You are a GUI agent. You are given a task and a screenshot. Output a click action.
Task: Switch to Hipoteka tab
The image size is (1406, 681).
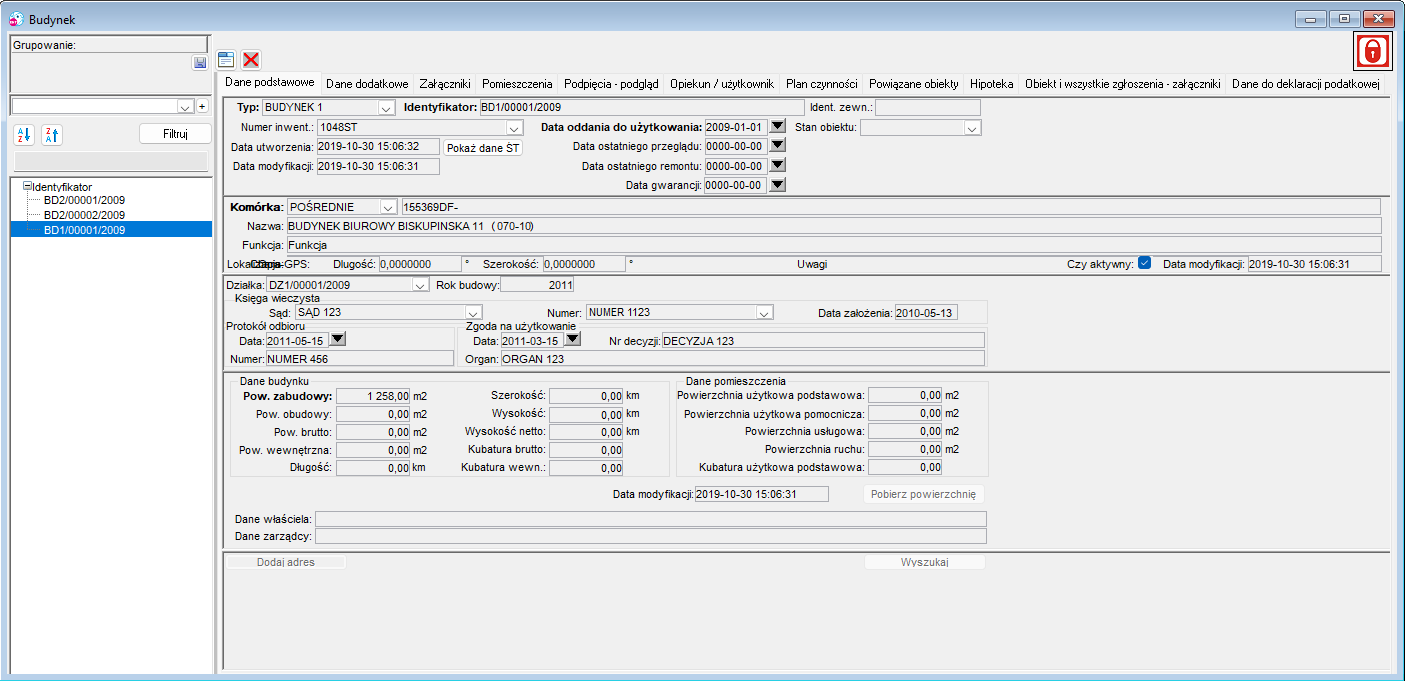992,84
